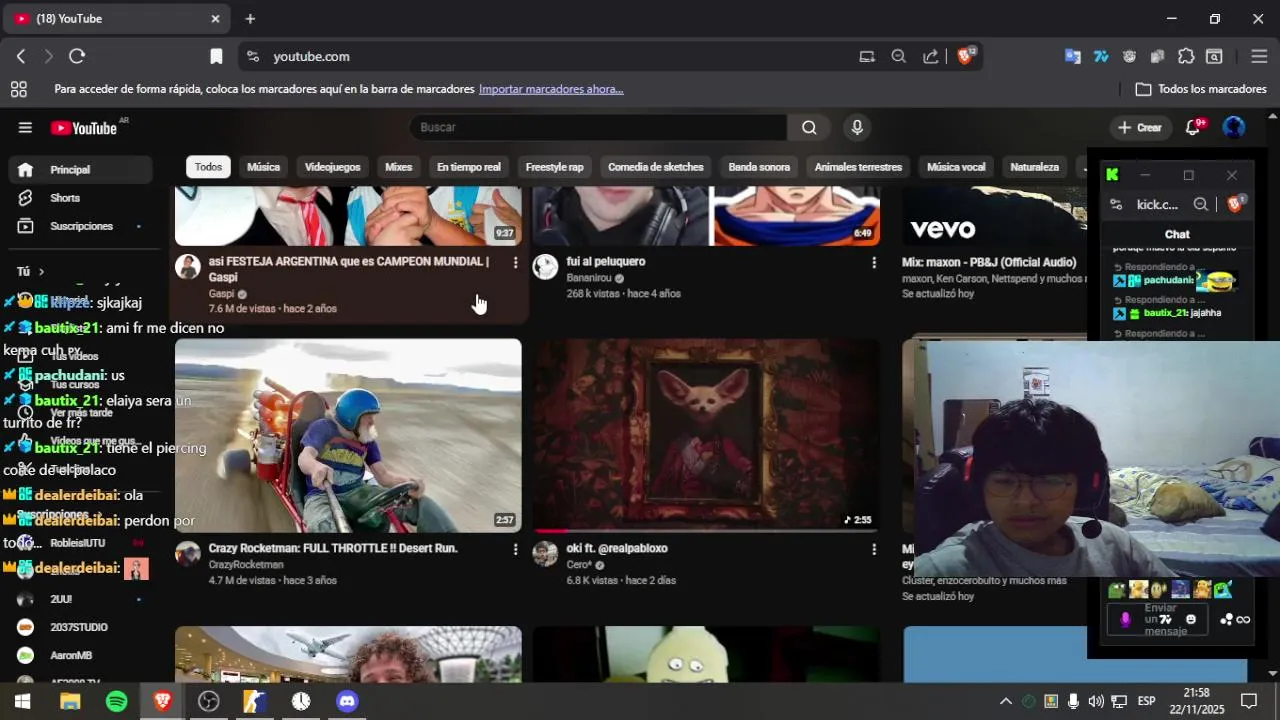
Task: Open the Google Translate extension
Action: (1072, 56)
